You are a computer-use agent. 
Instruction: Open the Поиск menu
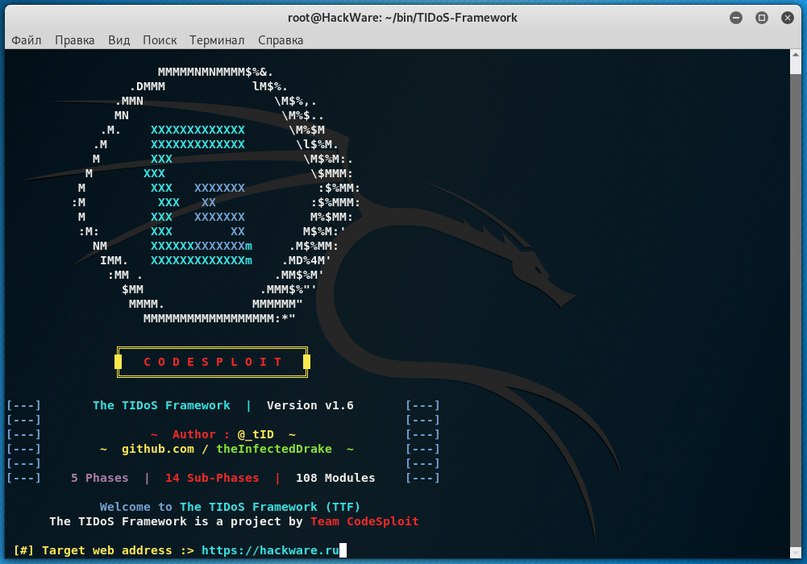[160, 40]
